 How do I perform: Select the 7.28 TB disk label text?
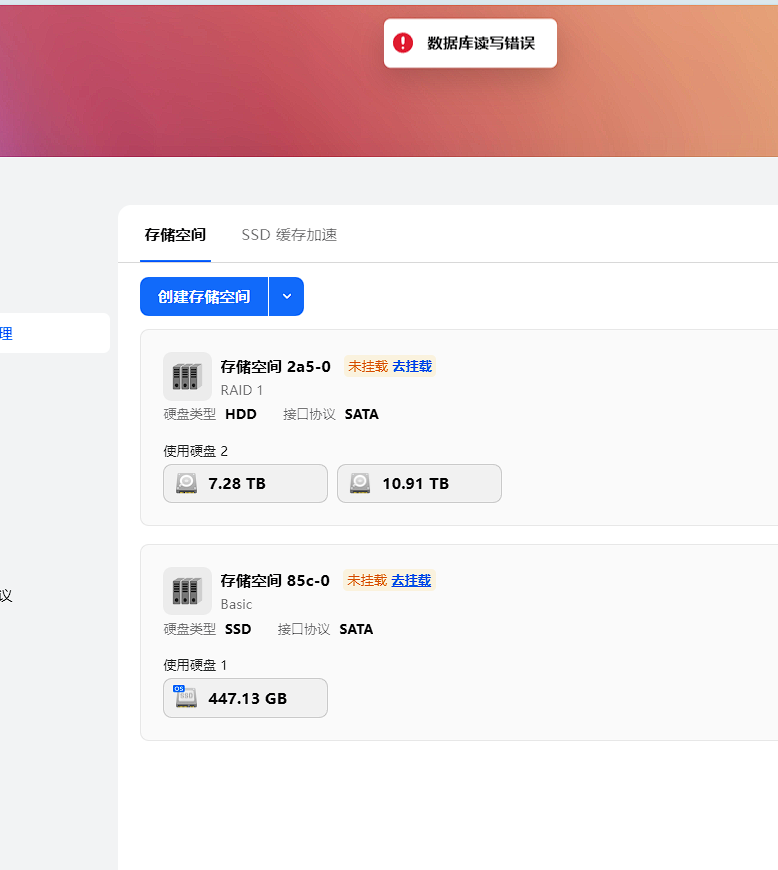click(x=237, y=484)
